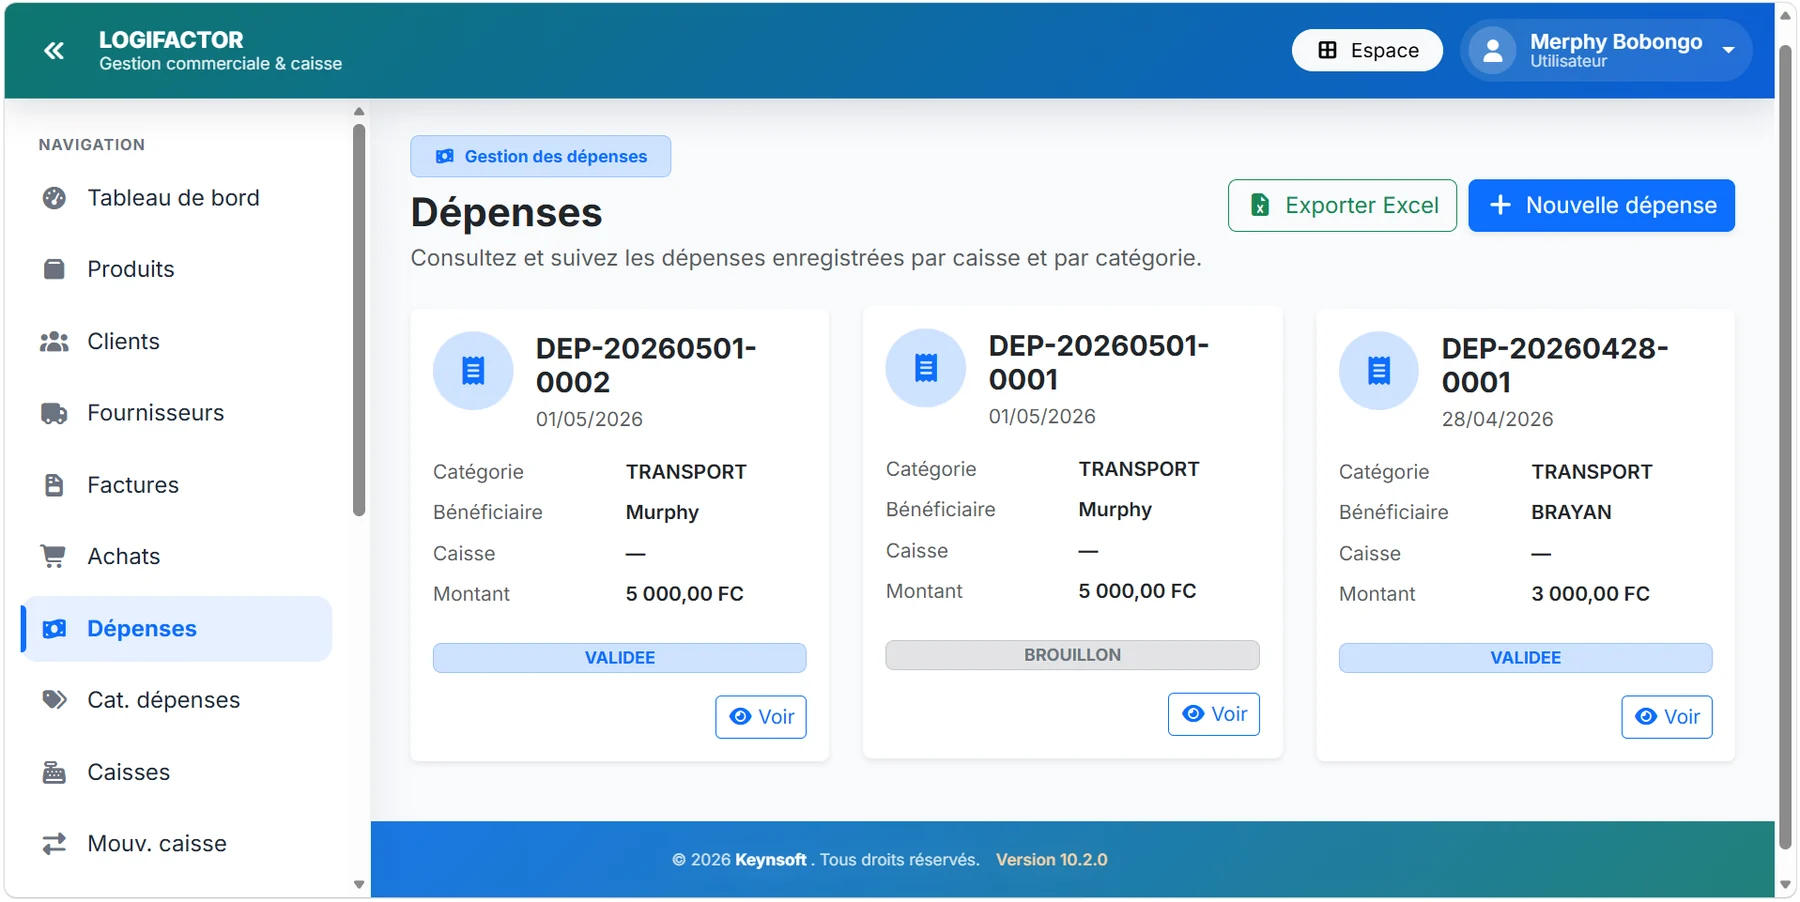Image resolution: width=1800 pixels, height=902 pixels.
Task: Click VALIDEE status of DEP-20260428-0001
Action: coord(1525,658)
